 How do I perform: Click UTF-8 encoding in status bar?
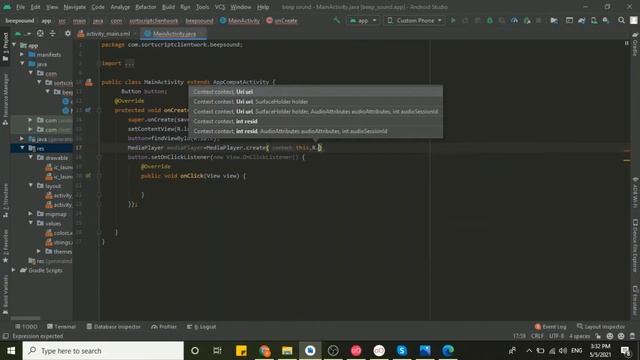coord(556,336)
